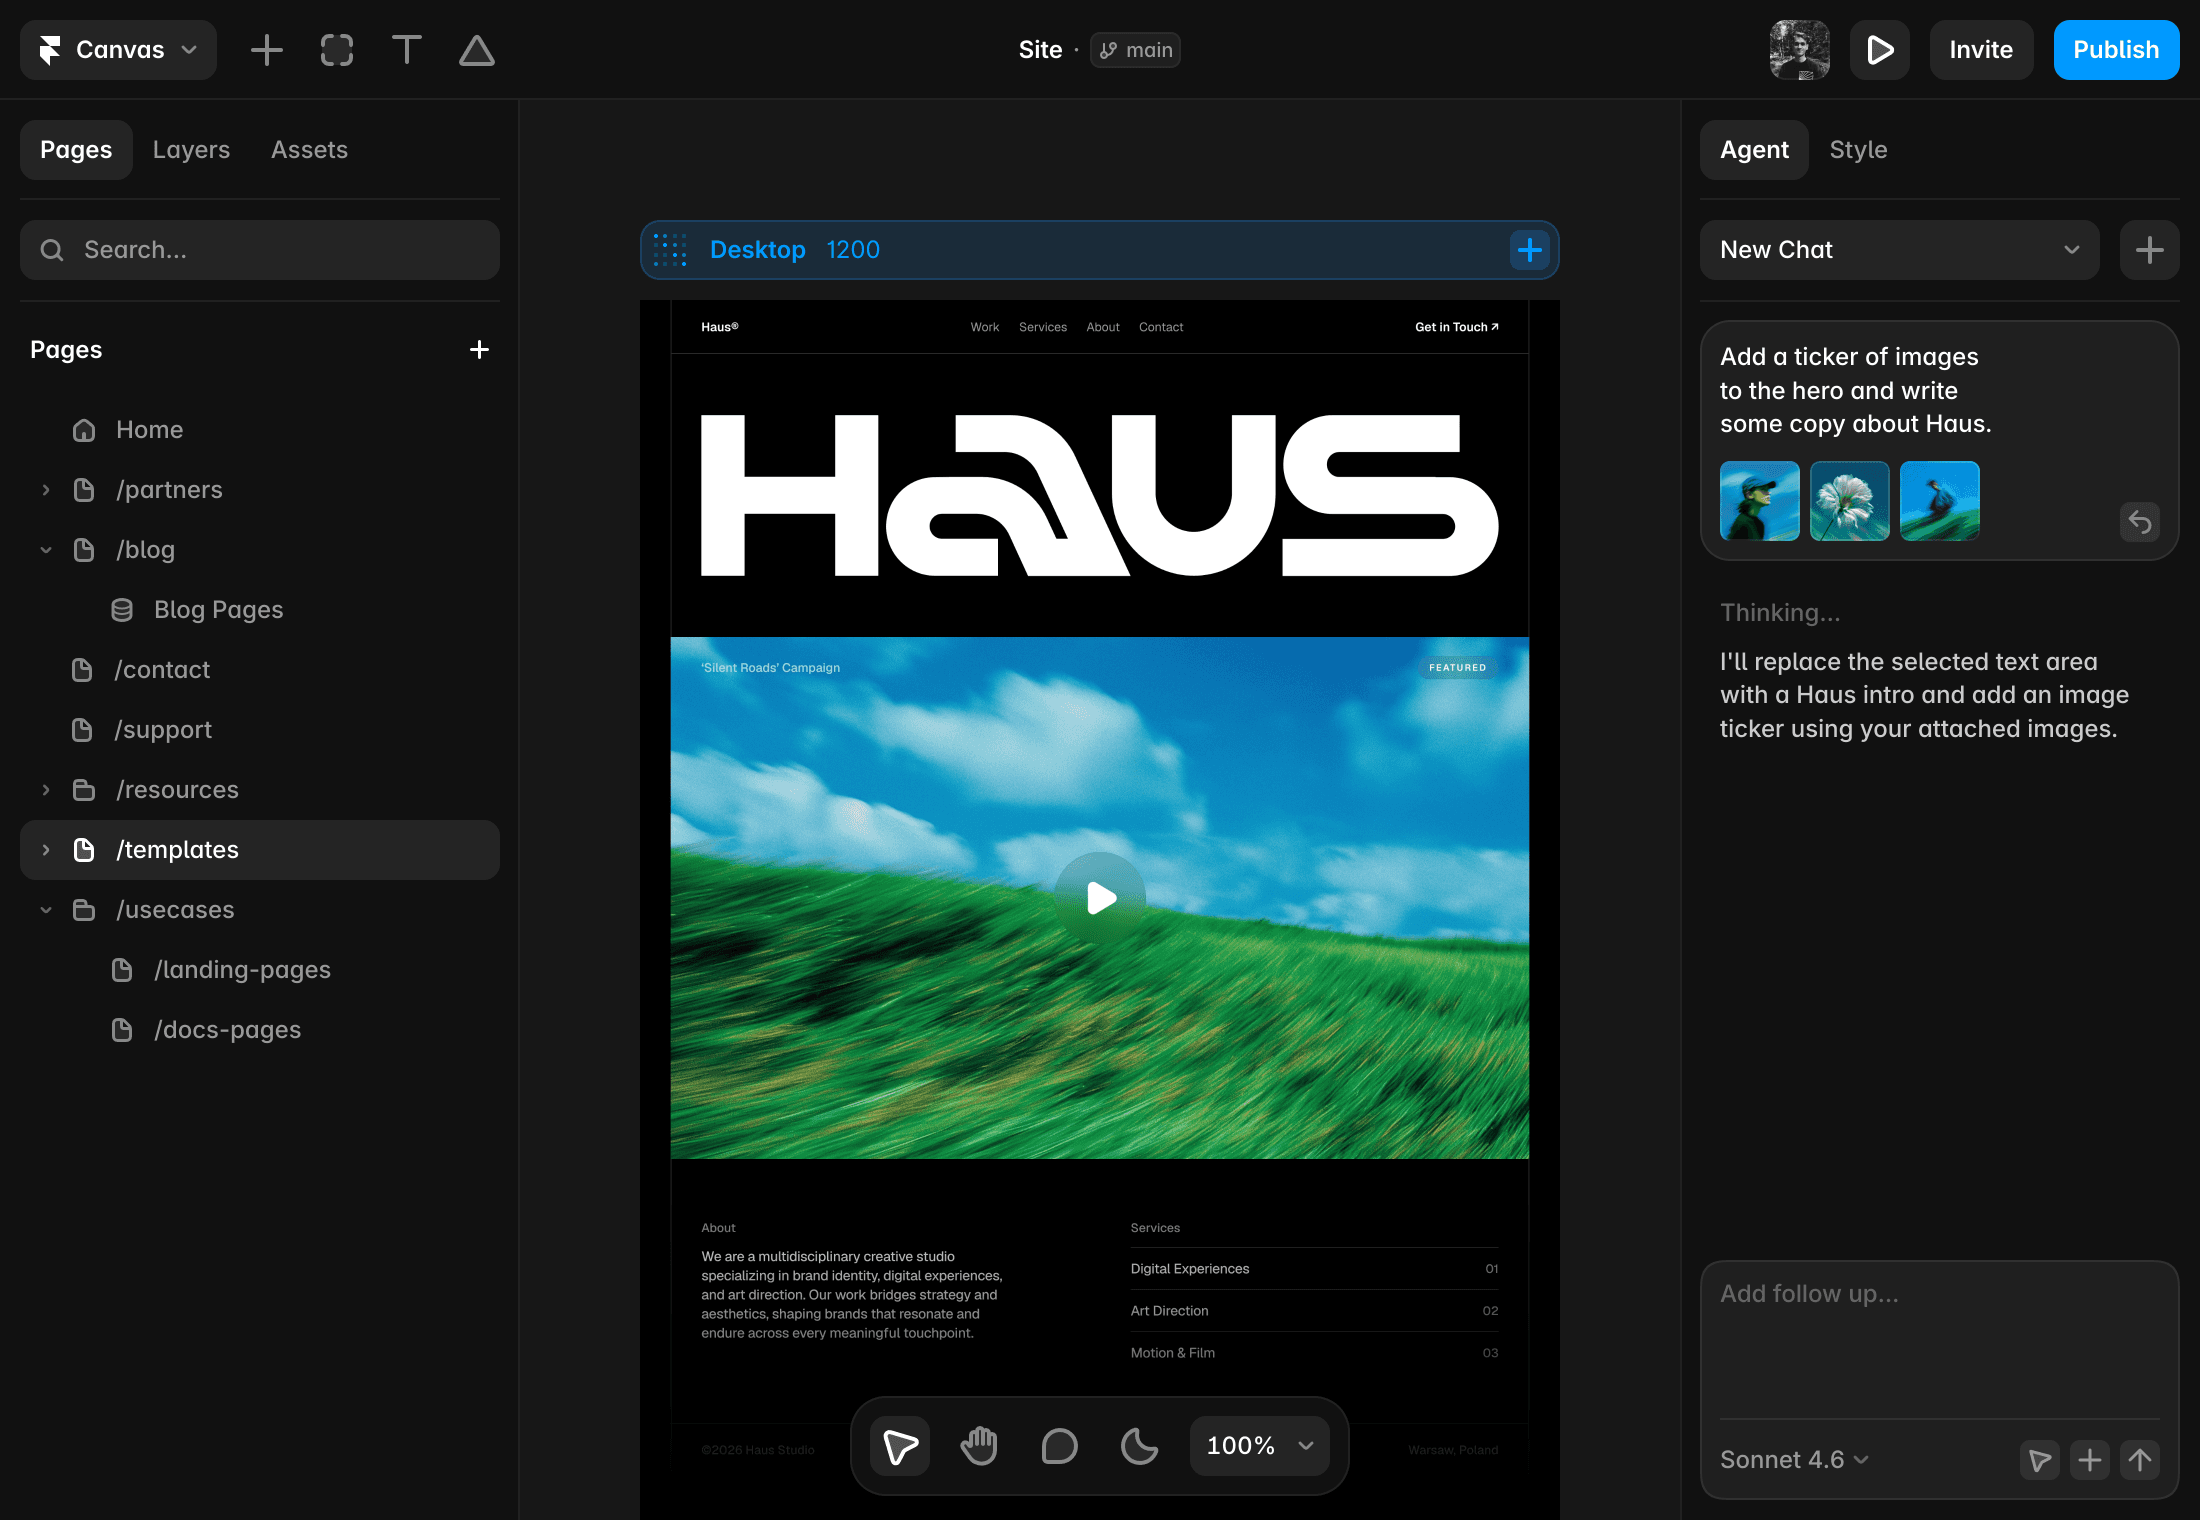Toggle dark mode moon icon
The width and height of the screenshot is (2200, 1520).
point(1140,1446)
